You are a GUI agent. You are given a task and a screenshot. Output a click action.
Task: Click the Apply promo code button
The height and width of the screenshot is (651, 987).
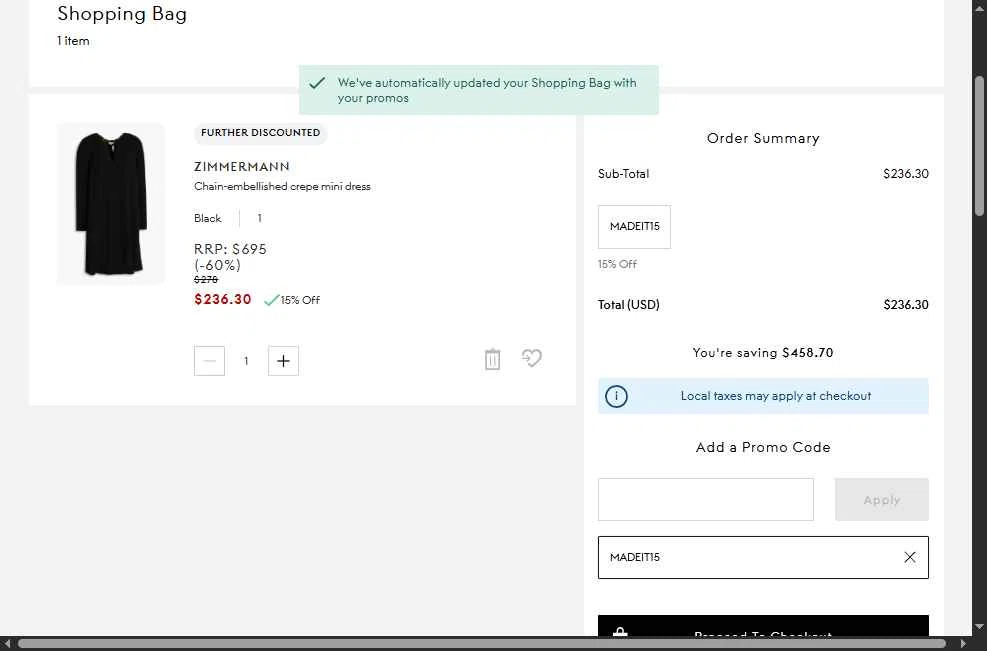click(881, 499)
